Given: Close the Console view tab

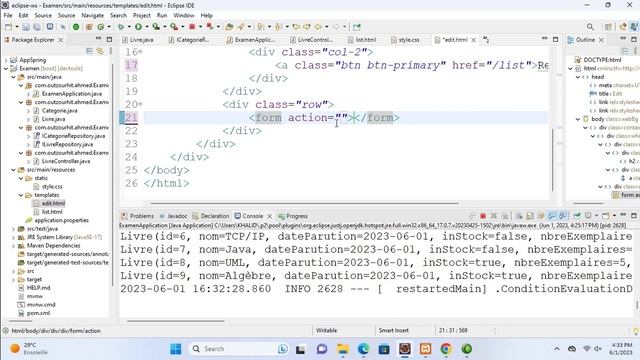Looking at the screenshot, I should [269, 216].
